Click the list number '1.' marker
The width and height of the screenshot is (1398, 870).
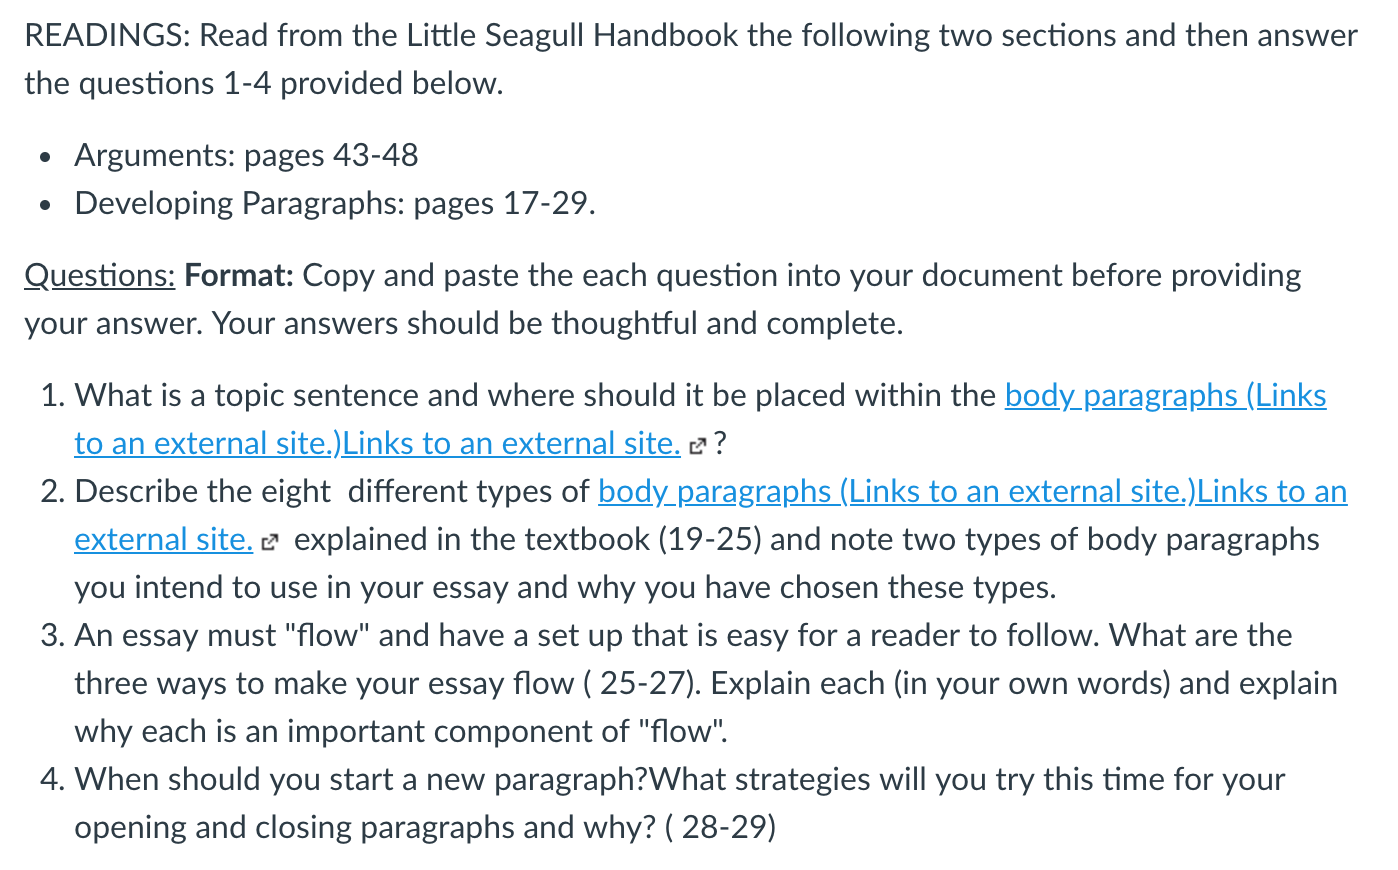click(54, 395)
